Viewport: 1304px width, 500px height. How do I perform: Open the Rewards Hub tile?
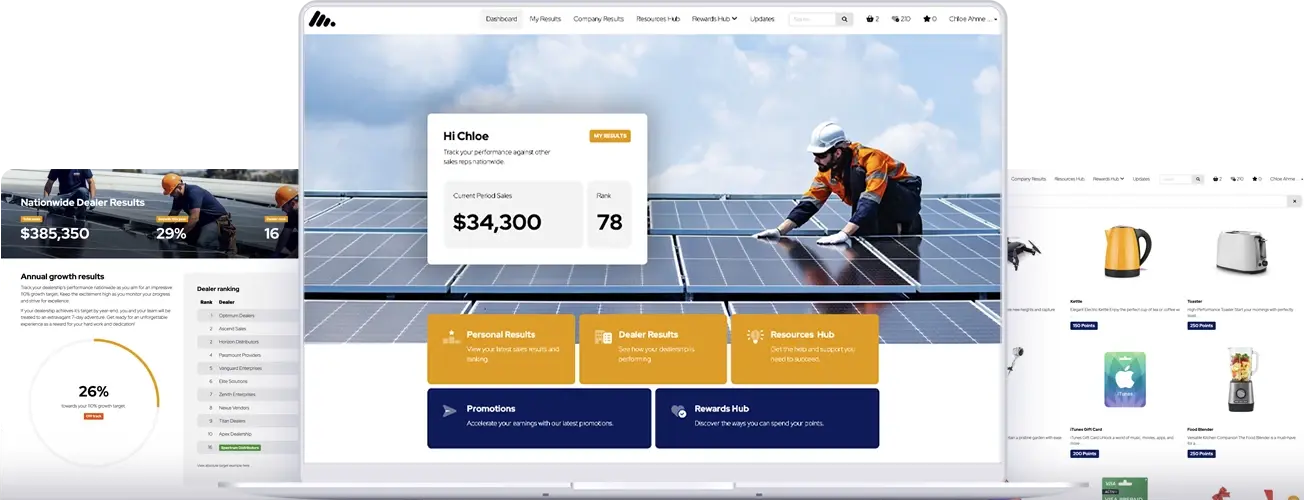pyautogui.click(x=767, y=418)
